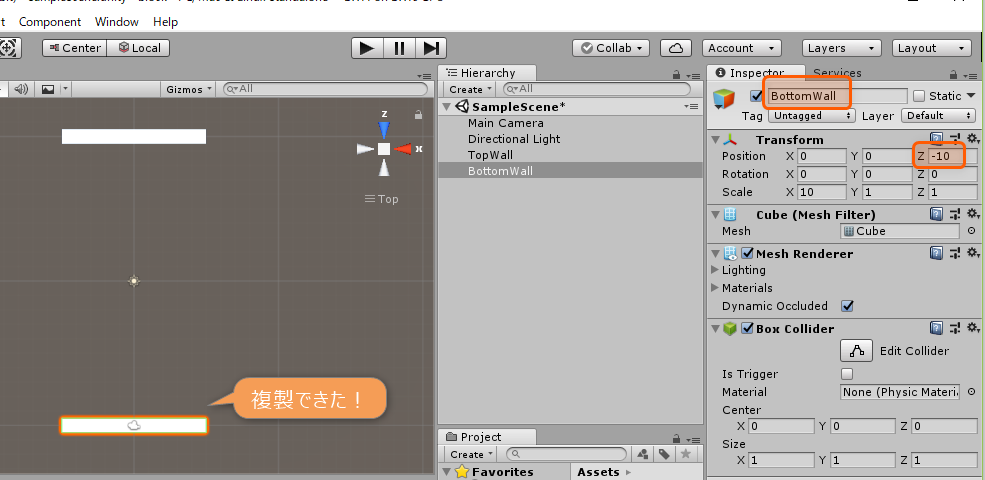Click the Project favorites star filter icon
985x480 pixels.
[686, 454]
